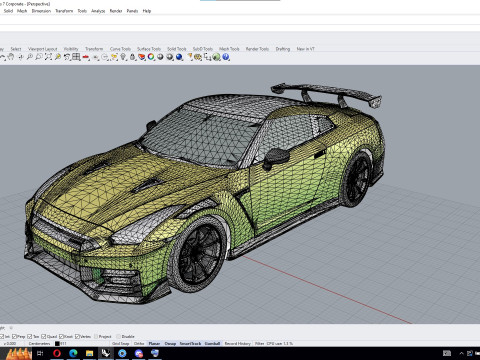This screenshot has height=360, width=480.
Task: Click the Zoom Selected icon
Action: (58, 57)
